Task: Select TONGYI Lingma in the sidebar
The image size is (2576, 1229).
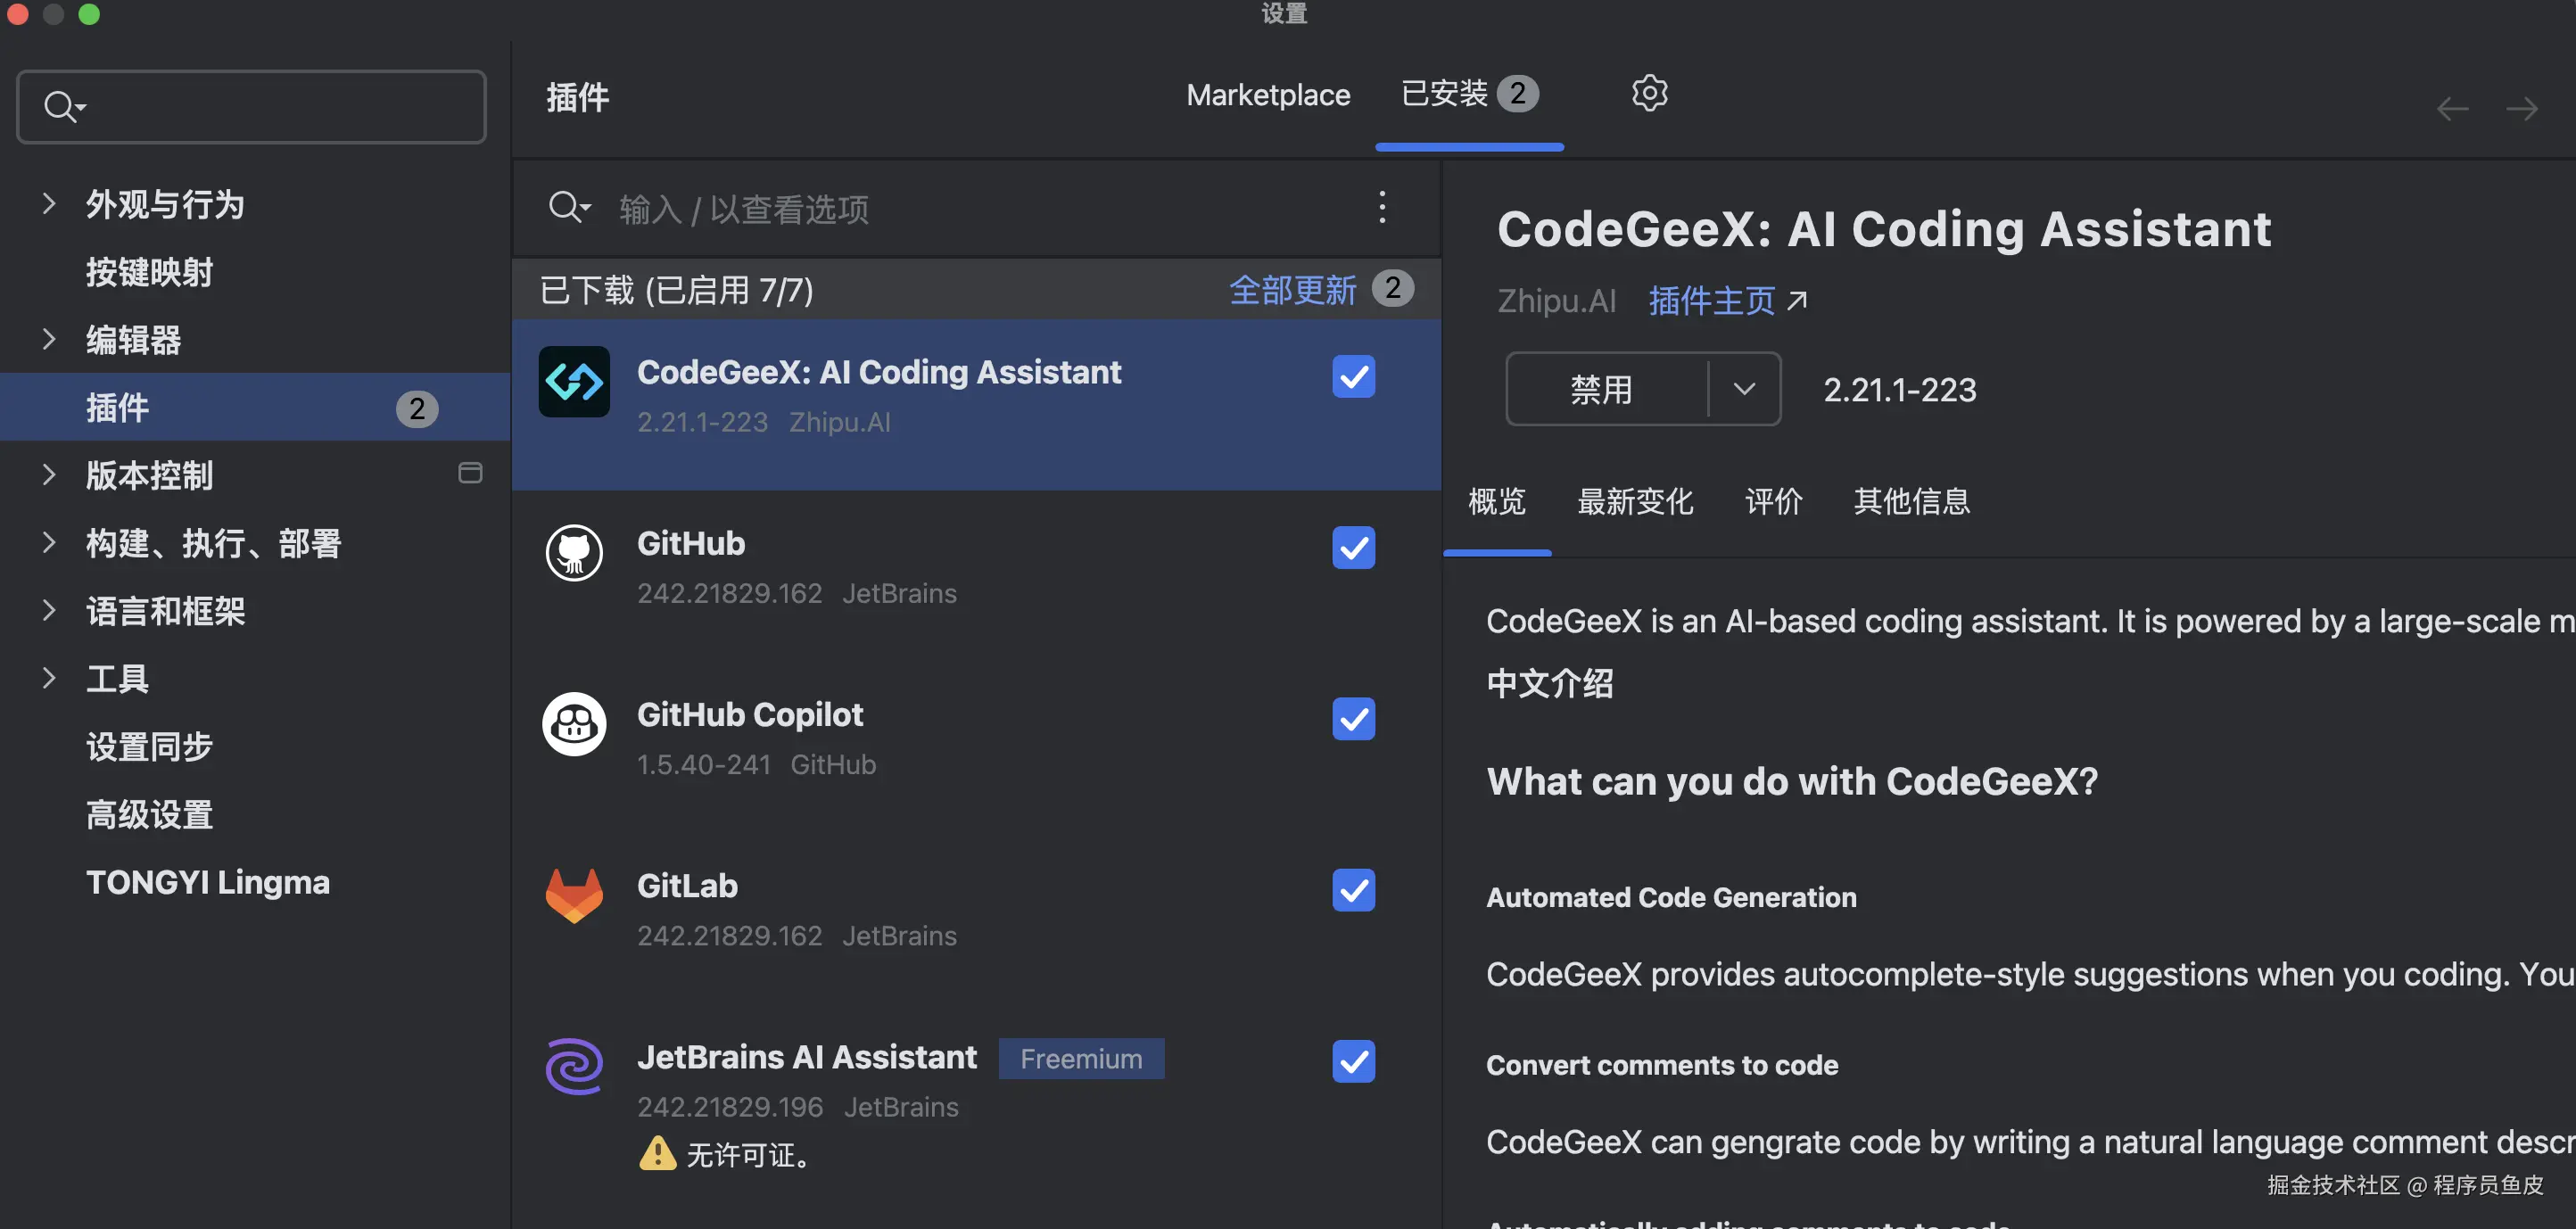Action: pyautogui.click(x=208, y=882)
